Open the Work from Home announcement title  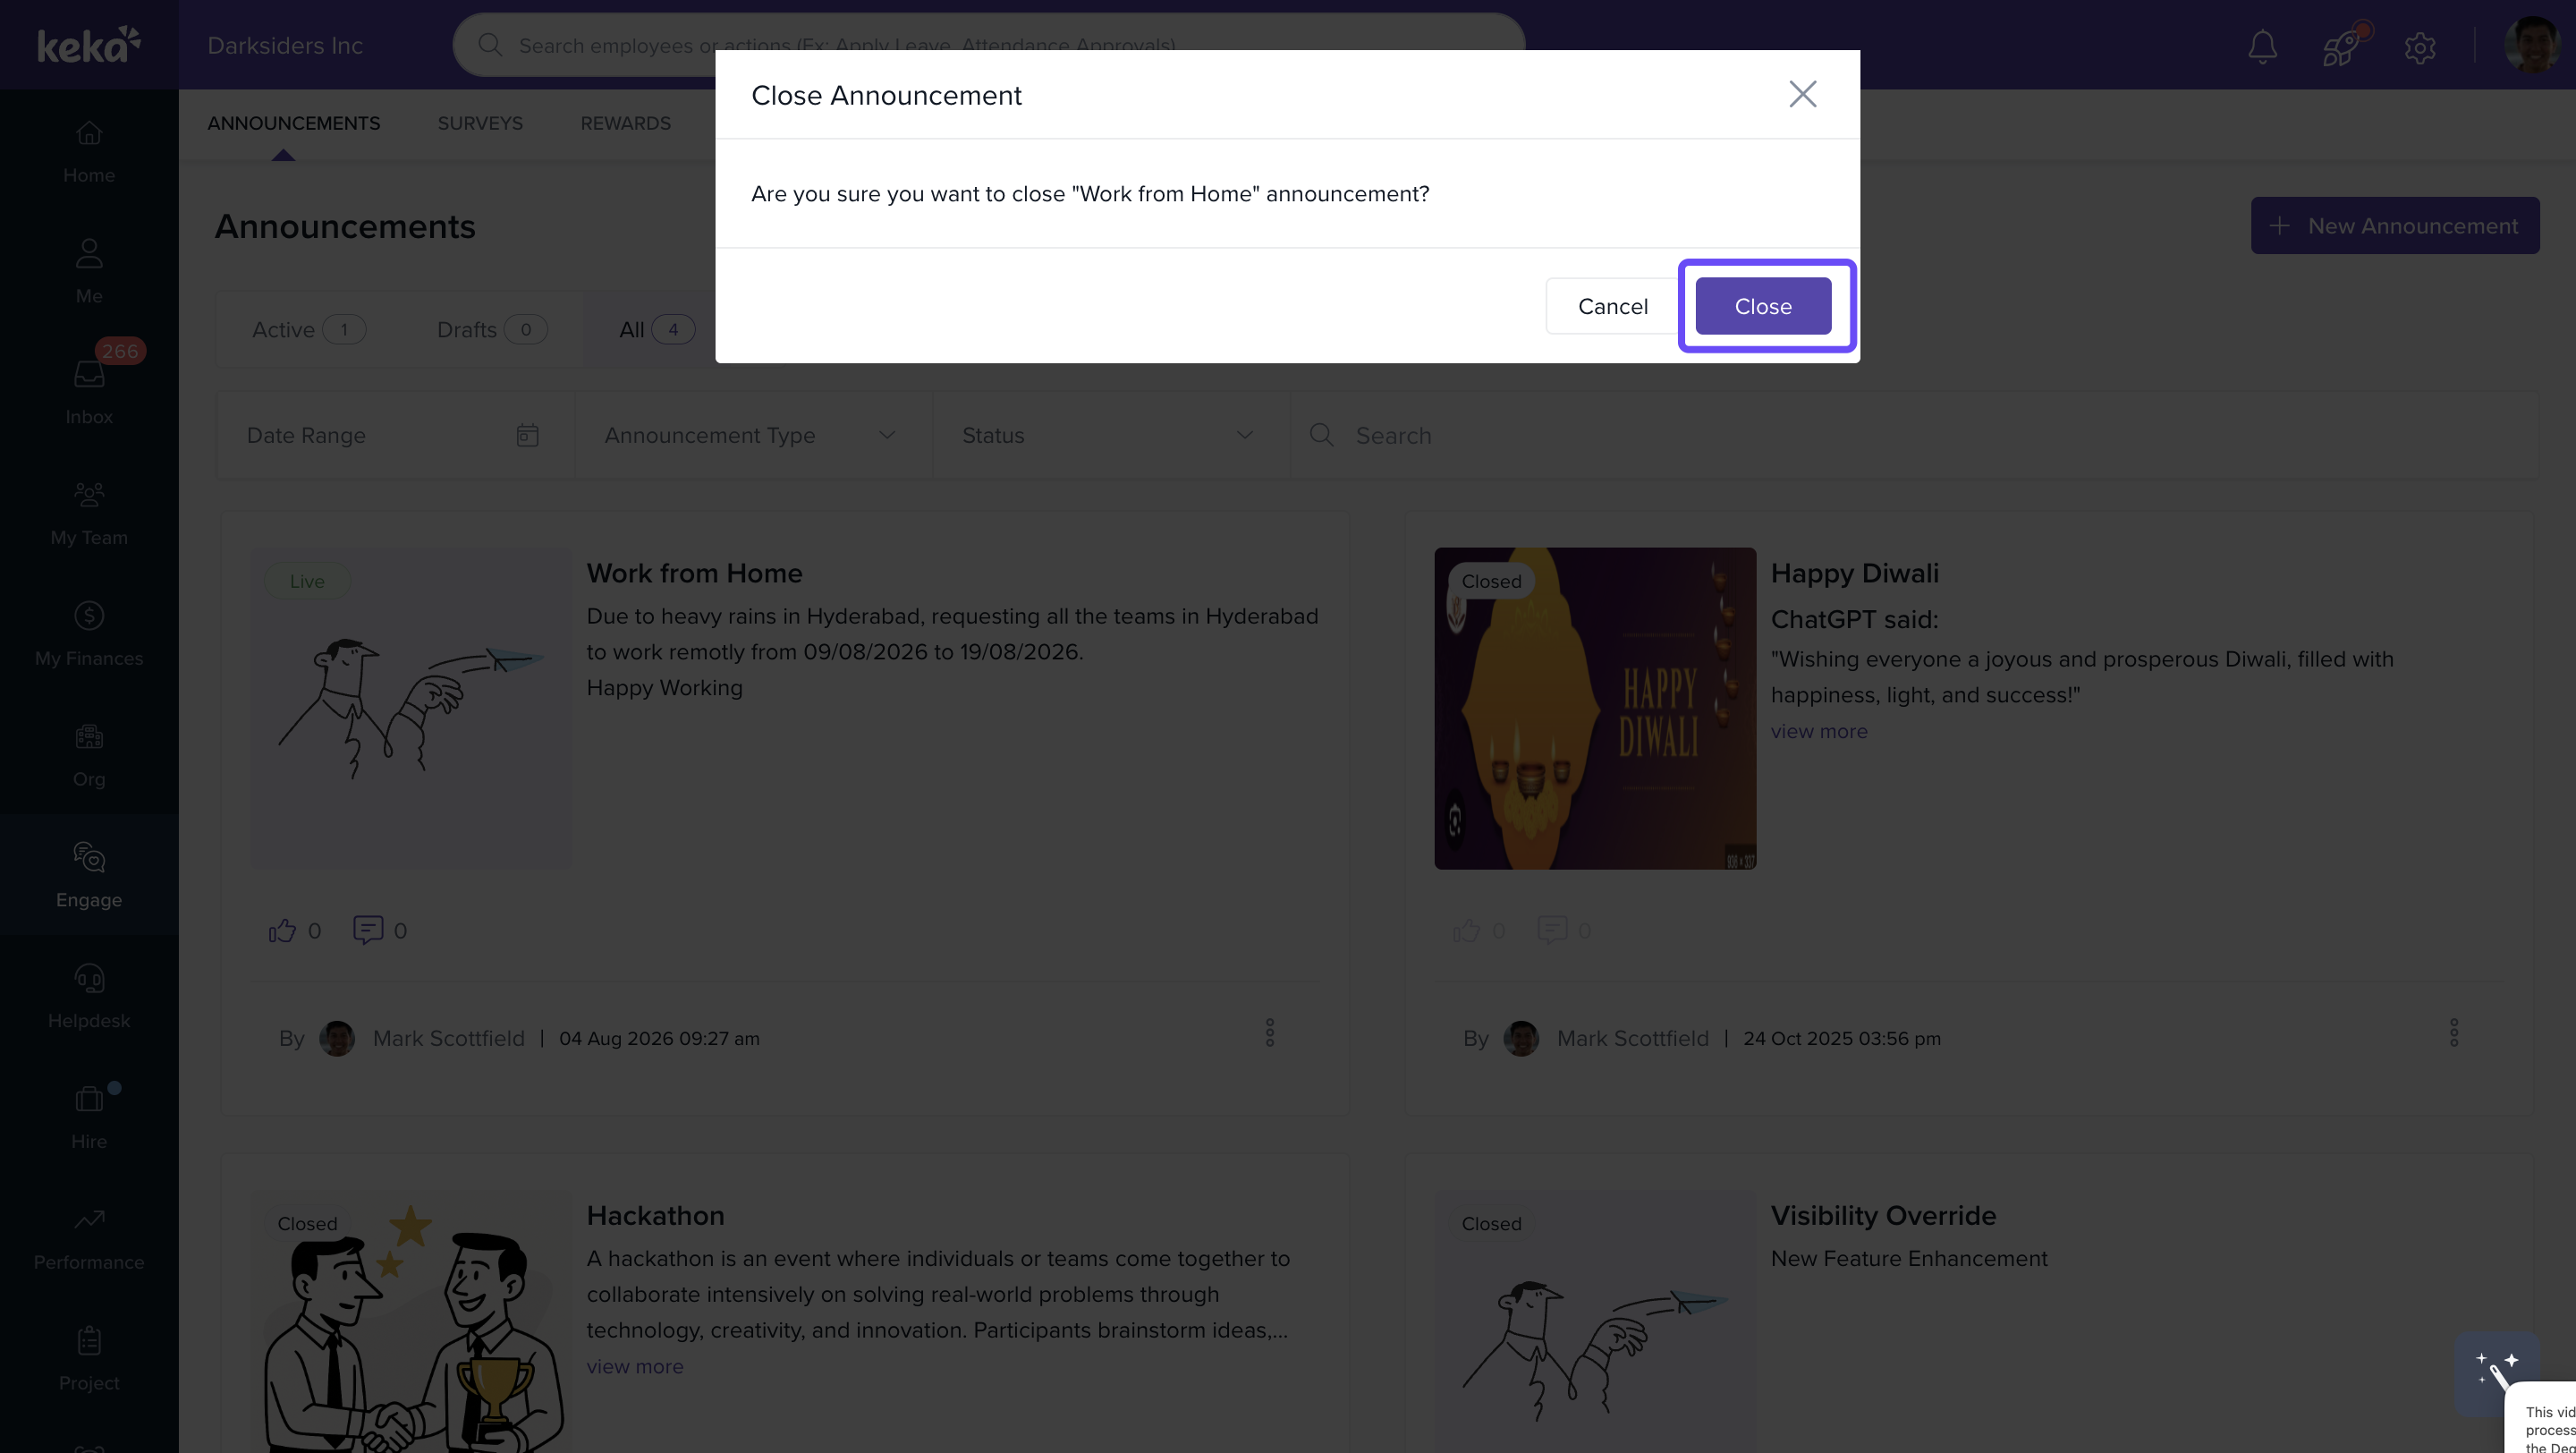pyautogui.click(x=695, y=573)
